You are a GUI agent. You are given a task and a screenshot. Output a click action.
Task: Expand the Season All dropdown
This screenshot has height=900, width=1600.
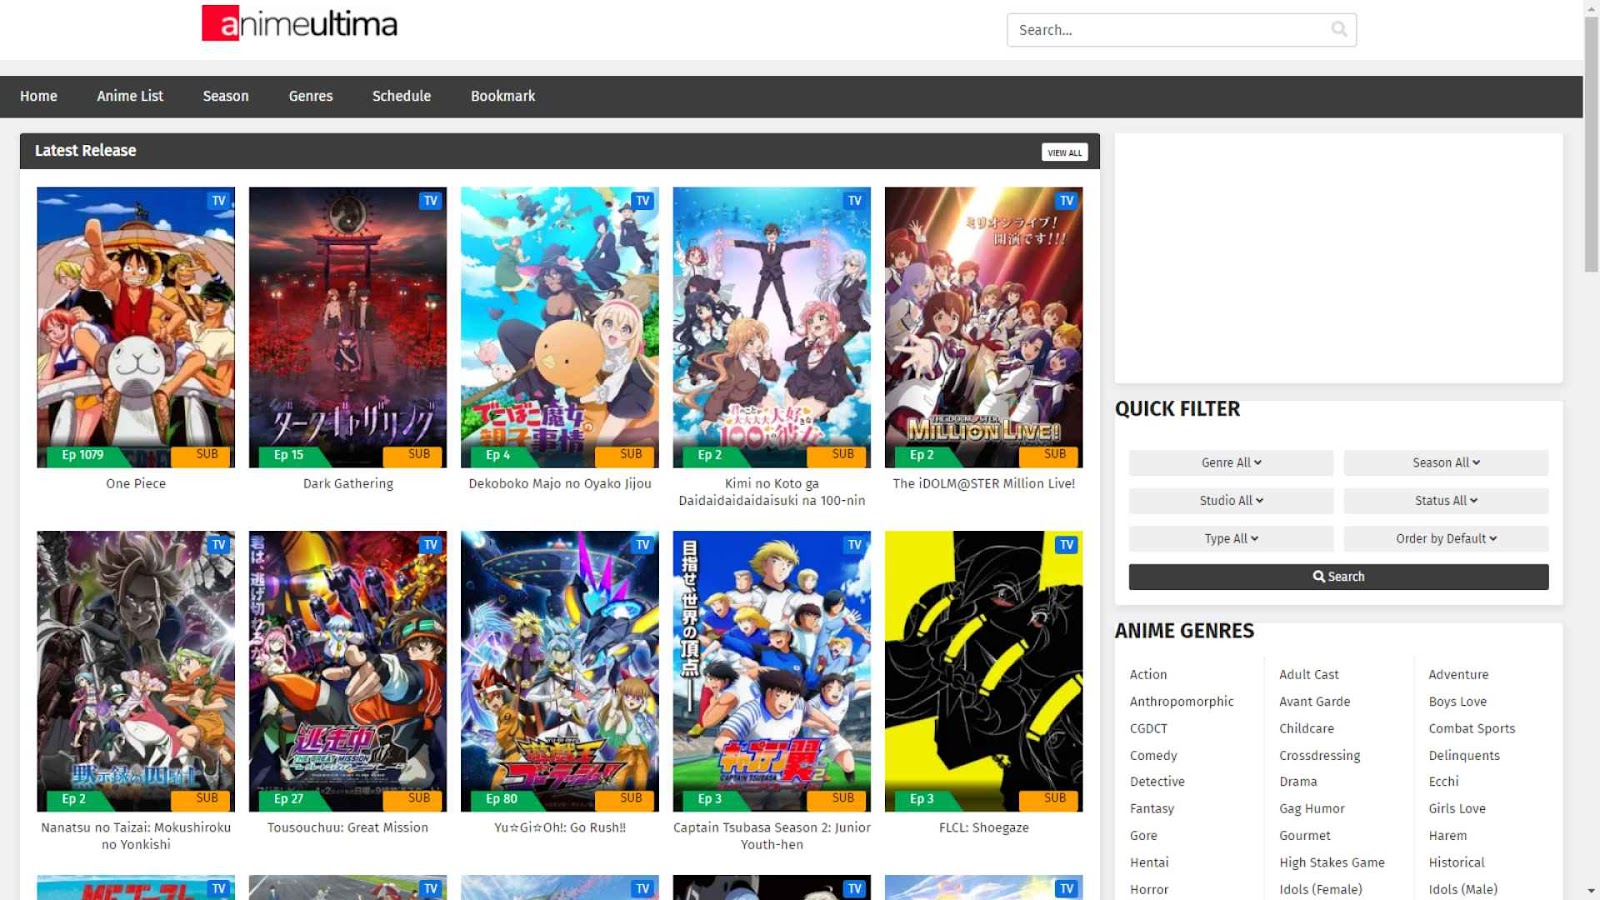(x=1446, y=463)
